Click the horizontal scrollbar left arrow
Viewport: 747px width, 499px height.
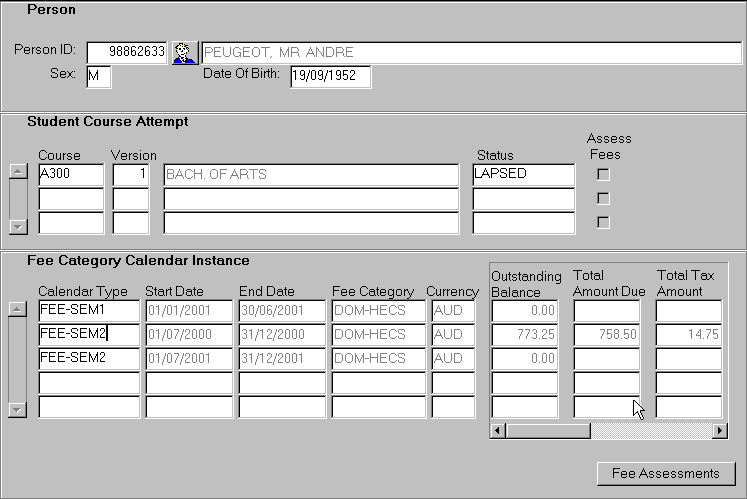coord(498,430)
